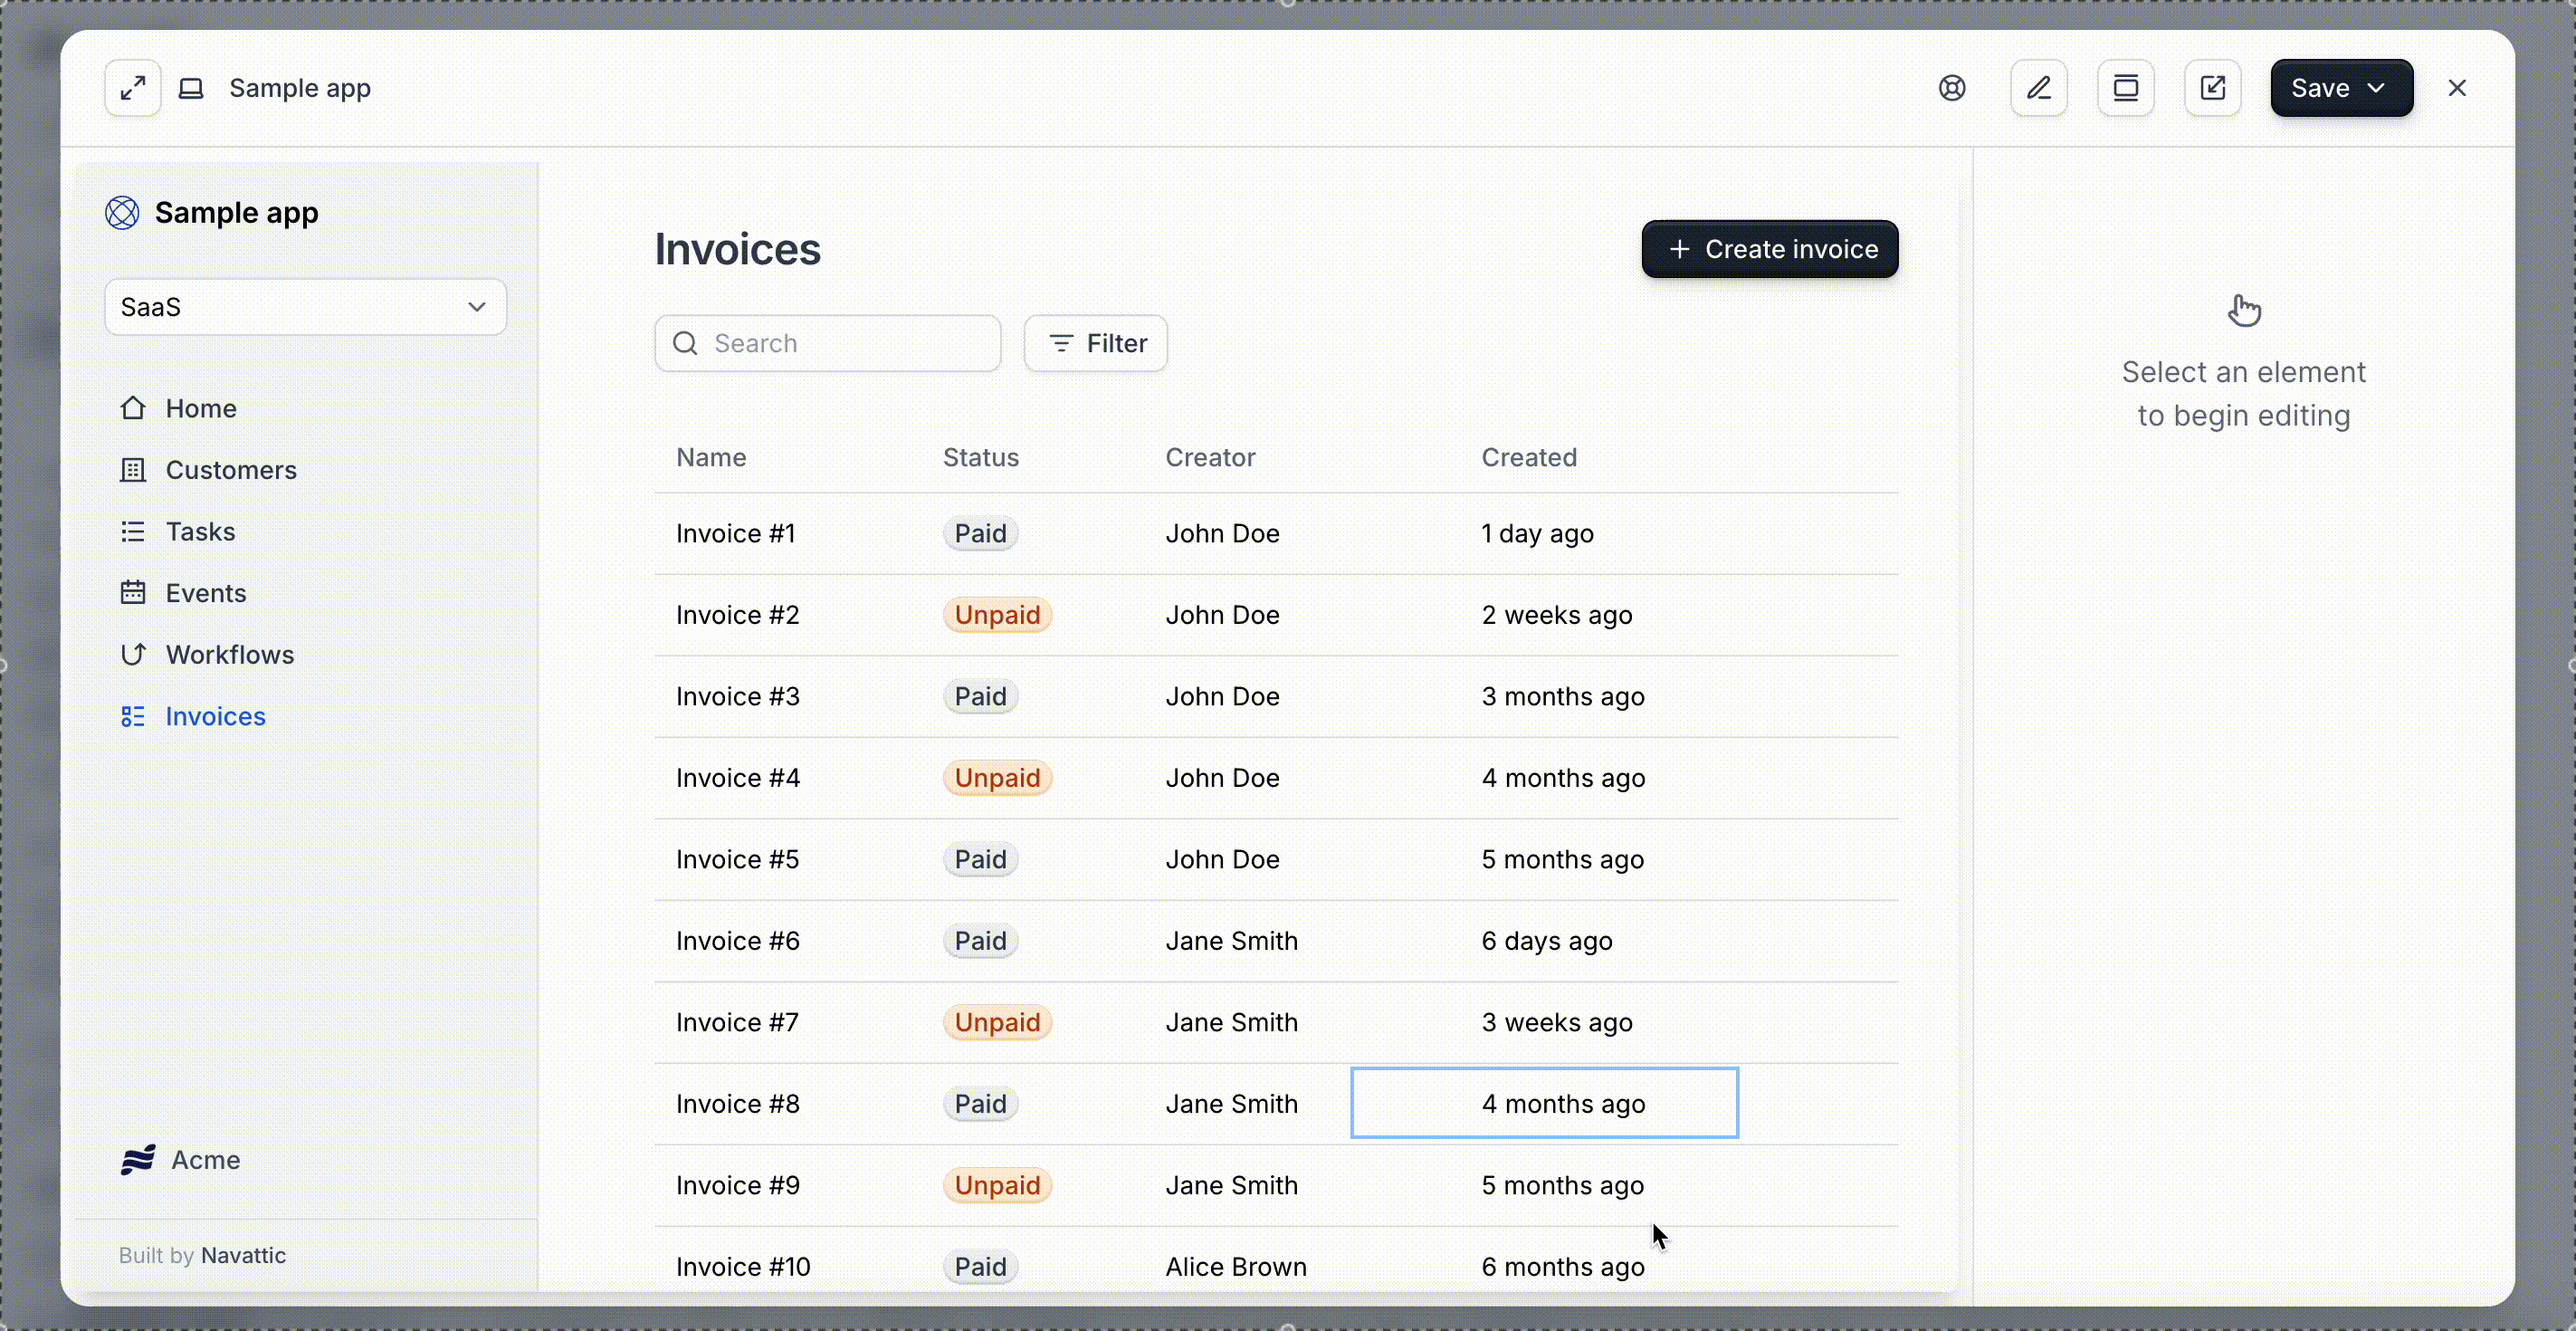Close the Sample app dialog
This screenshot has height=1331, width=2576.
(x=2456, y=88)
